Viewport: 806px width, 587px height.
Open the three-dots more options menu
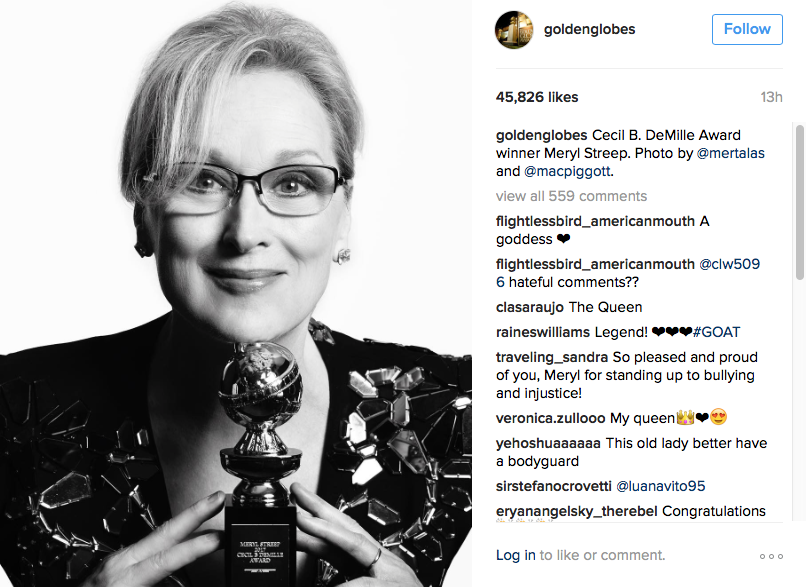[x=771, y=556]
